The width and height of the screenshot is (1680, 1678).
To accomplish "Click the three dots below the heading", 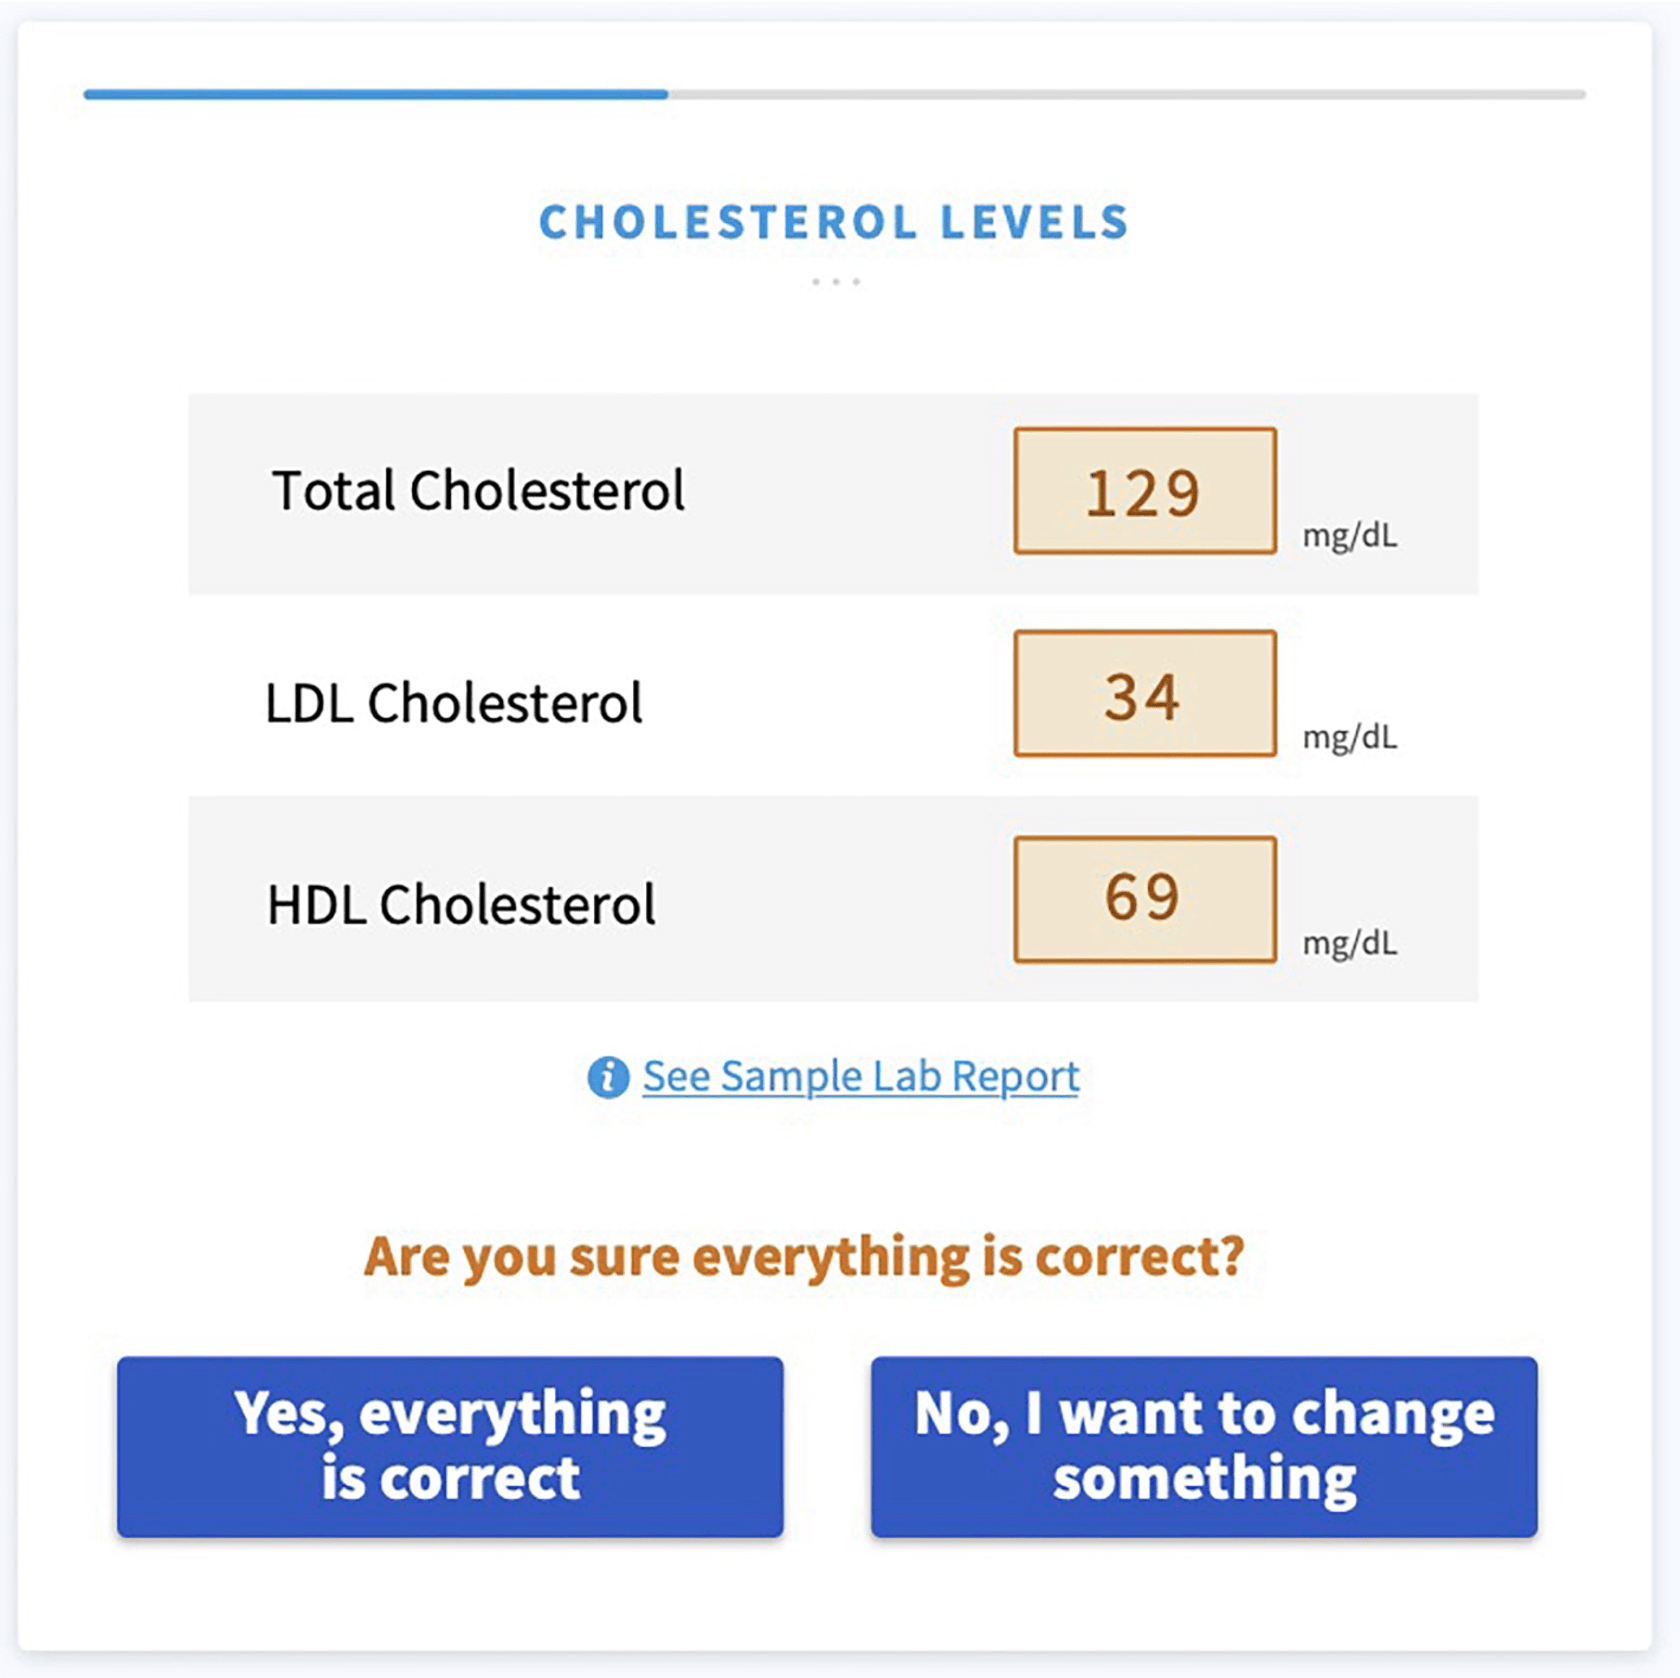I will click(x=836, y=282).
